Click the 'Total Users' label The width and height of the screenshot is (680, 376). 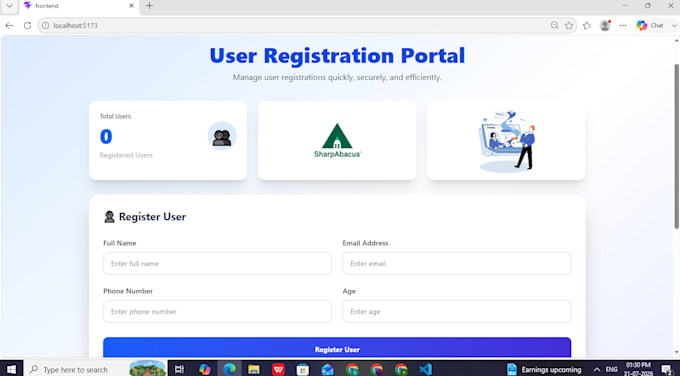tap(115, 116)
